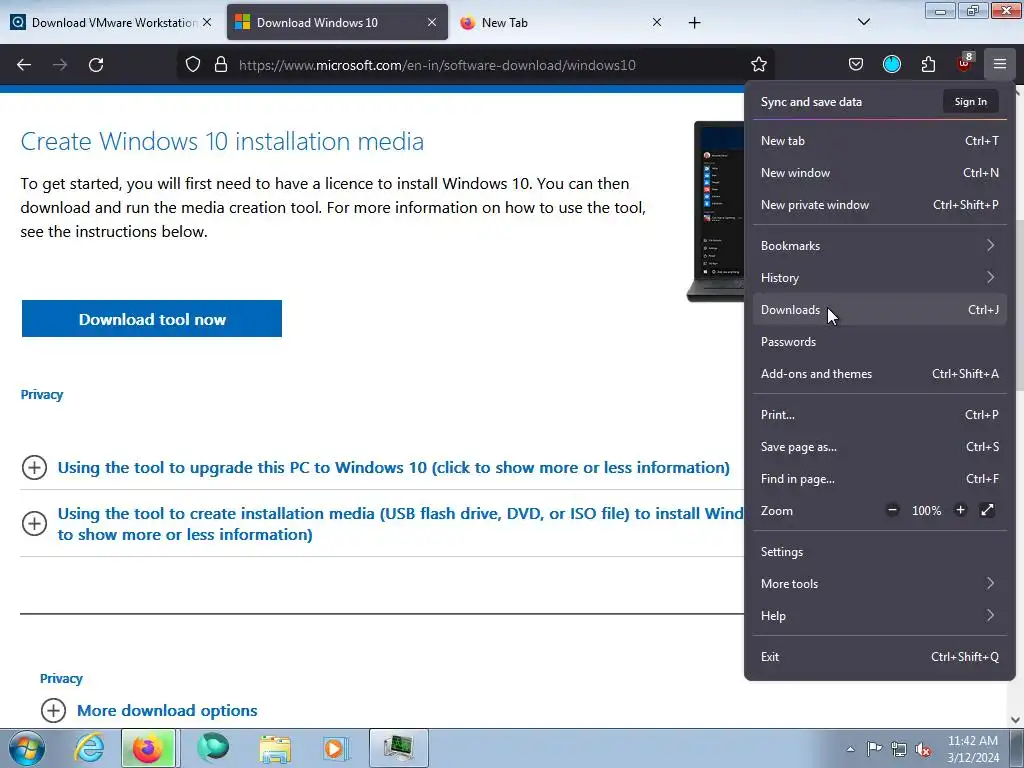Click Firefox taskbar icon
1024x768 pixels.
148,748
